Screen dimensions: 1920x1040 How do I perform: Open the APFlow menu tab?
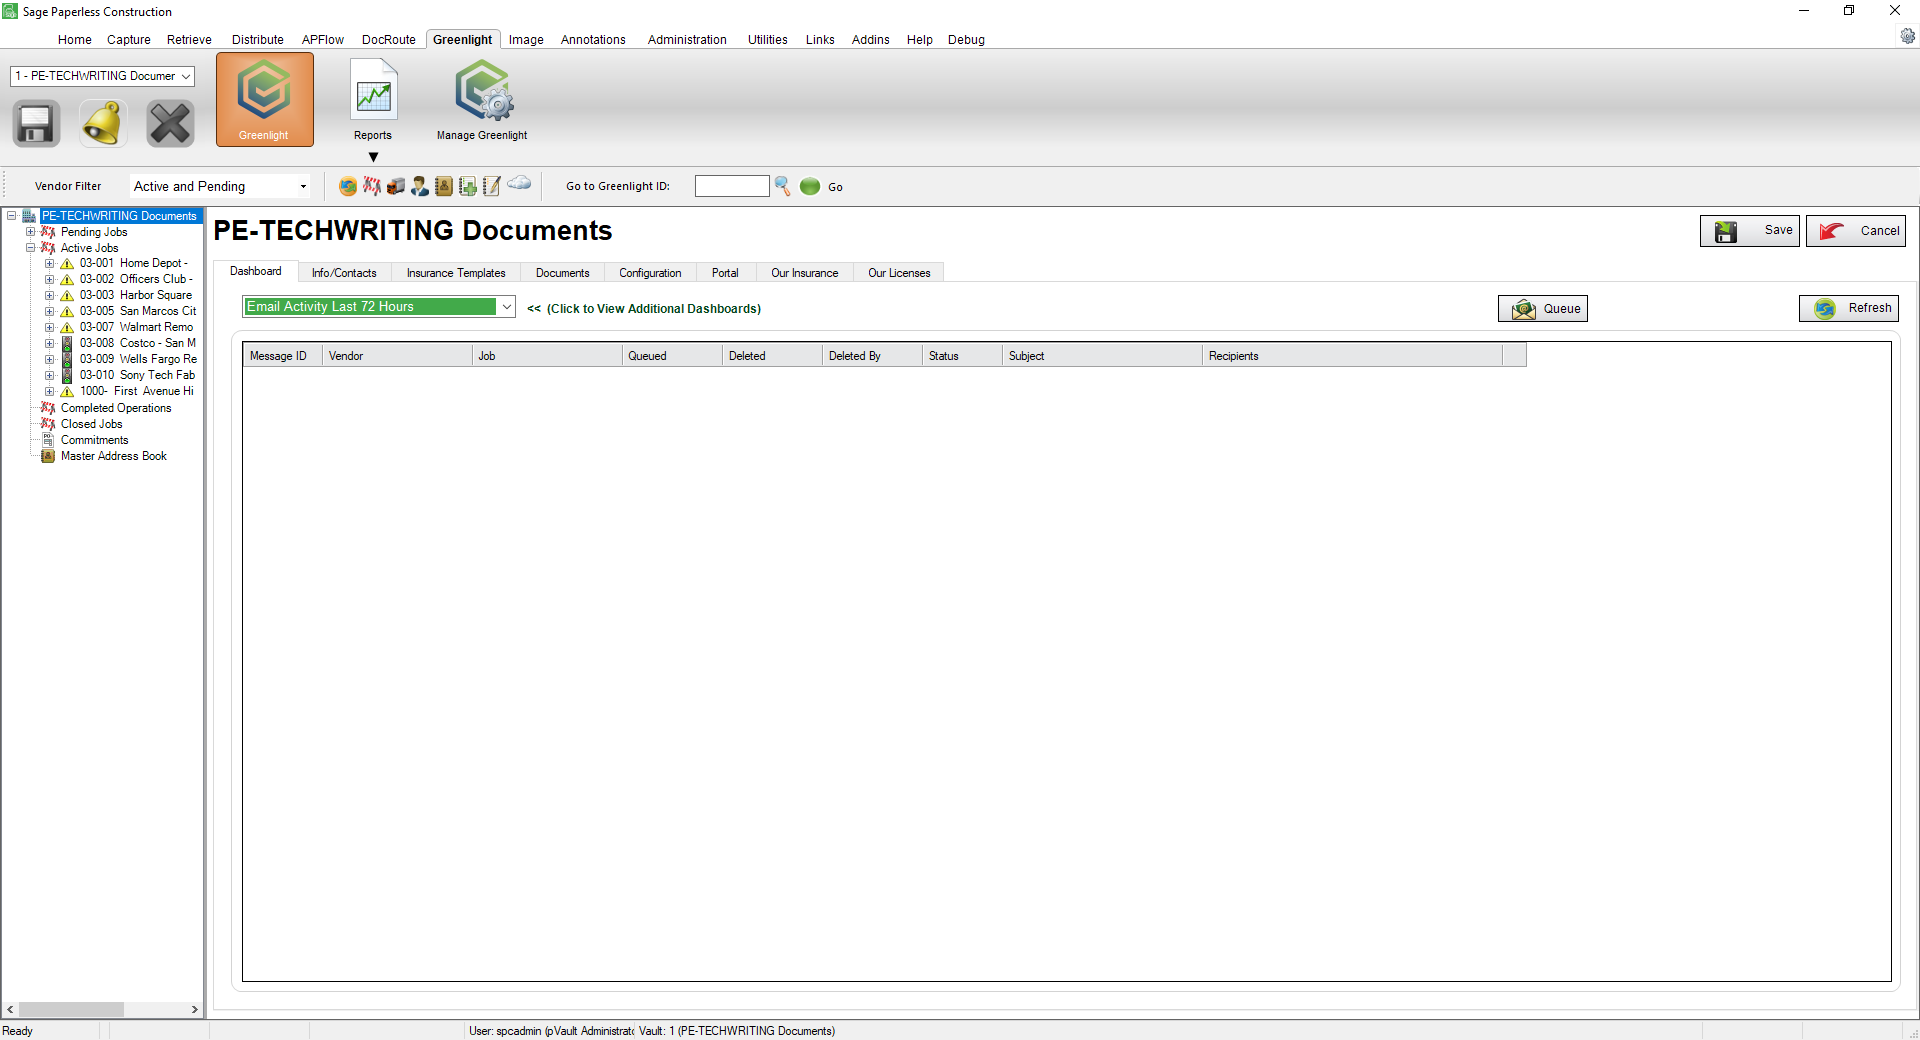323,40
